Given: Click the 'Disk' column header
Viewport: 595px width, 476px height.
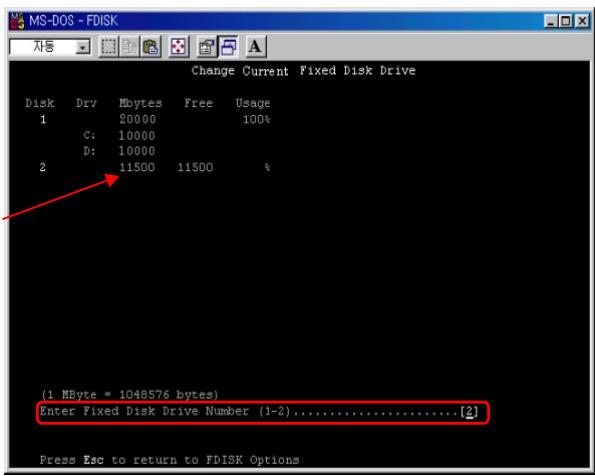Looking at the screenshot, I should coord(40,103).
